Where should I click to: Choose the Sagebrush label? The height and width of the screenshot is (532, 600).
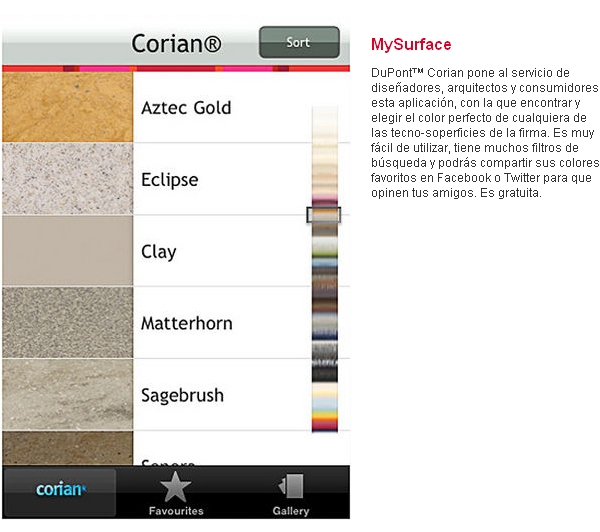[182, 395]
